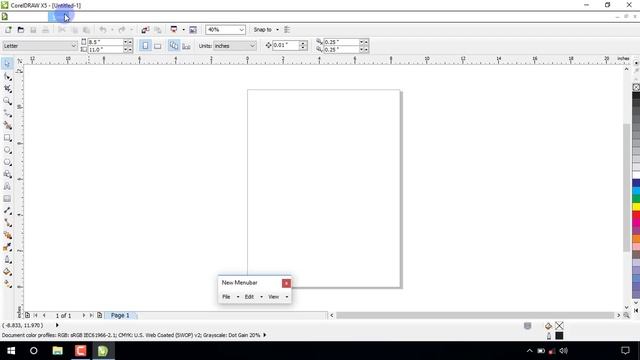The width and height of the screenshot is (640, 360).
Task: Click the page width 8.5" field
Action: [105, 42]
